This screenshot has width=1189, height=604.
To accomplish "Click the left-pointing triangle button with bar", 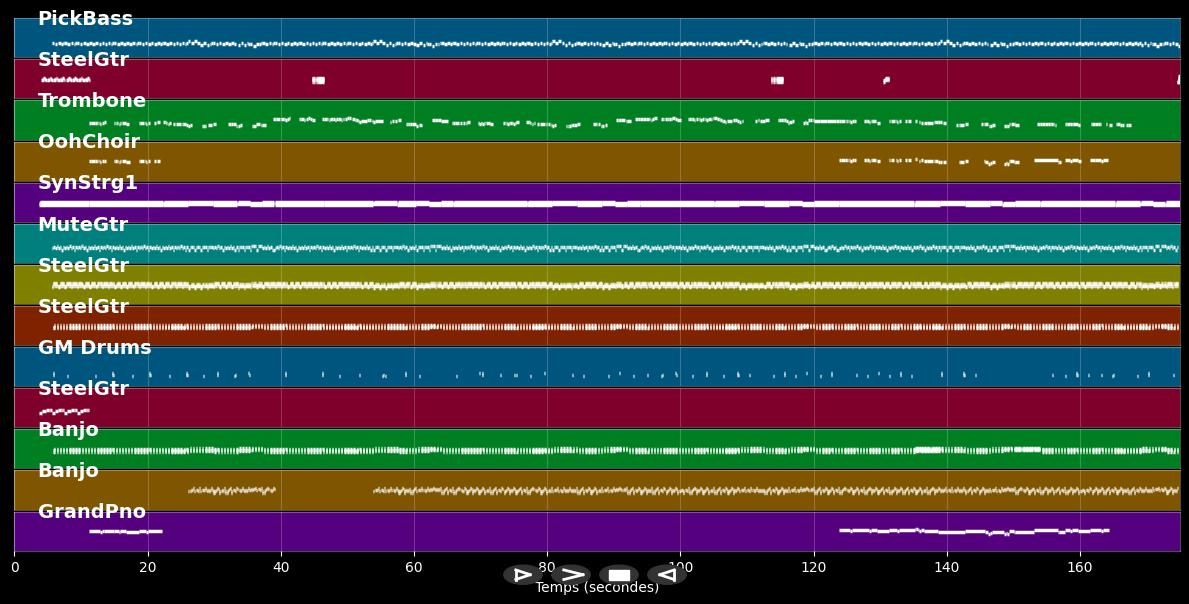I will pos(666,575).
